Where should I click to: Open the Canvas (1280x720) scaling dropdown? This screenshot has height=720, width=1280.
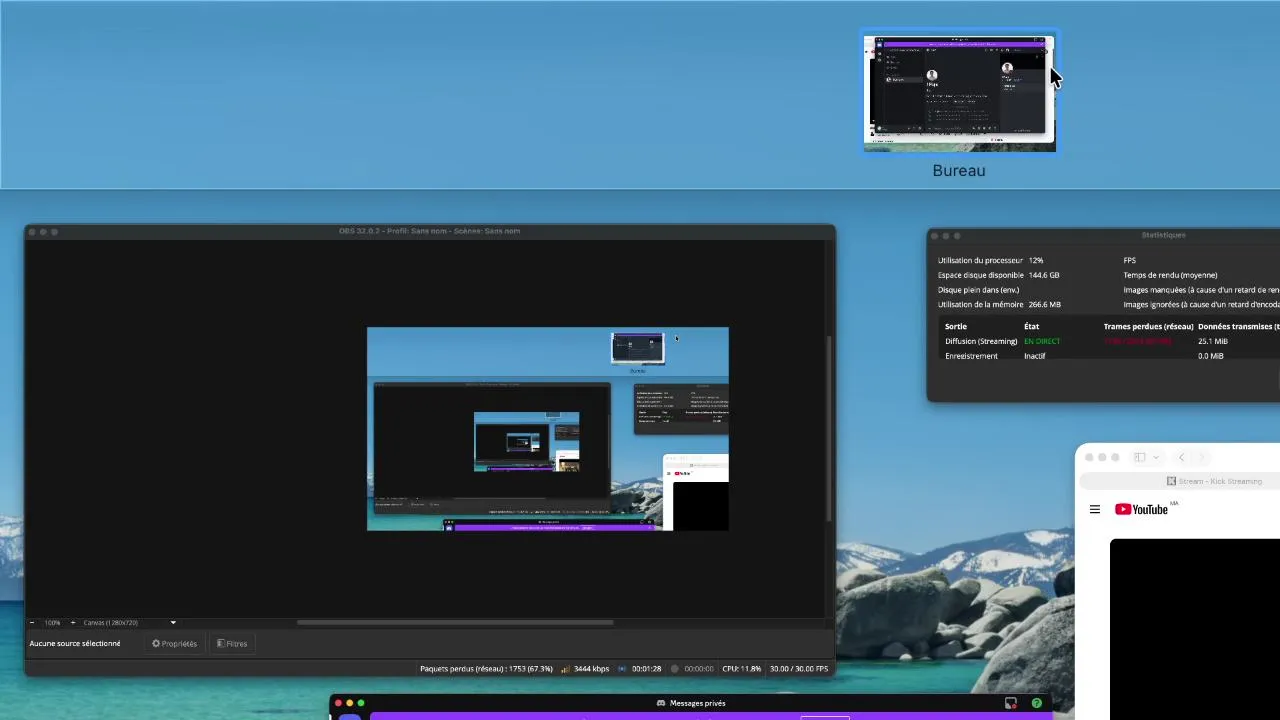[x=130, y=622]
